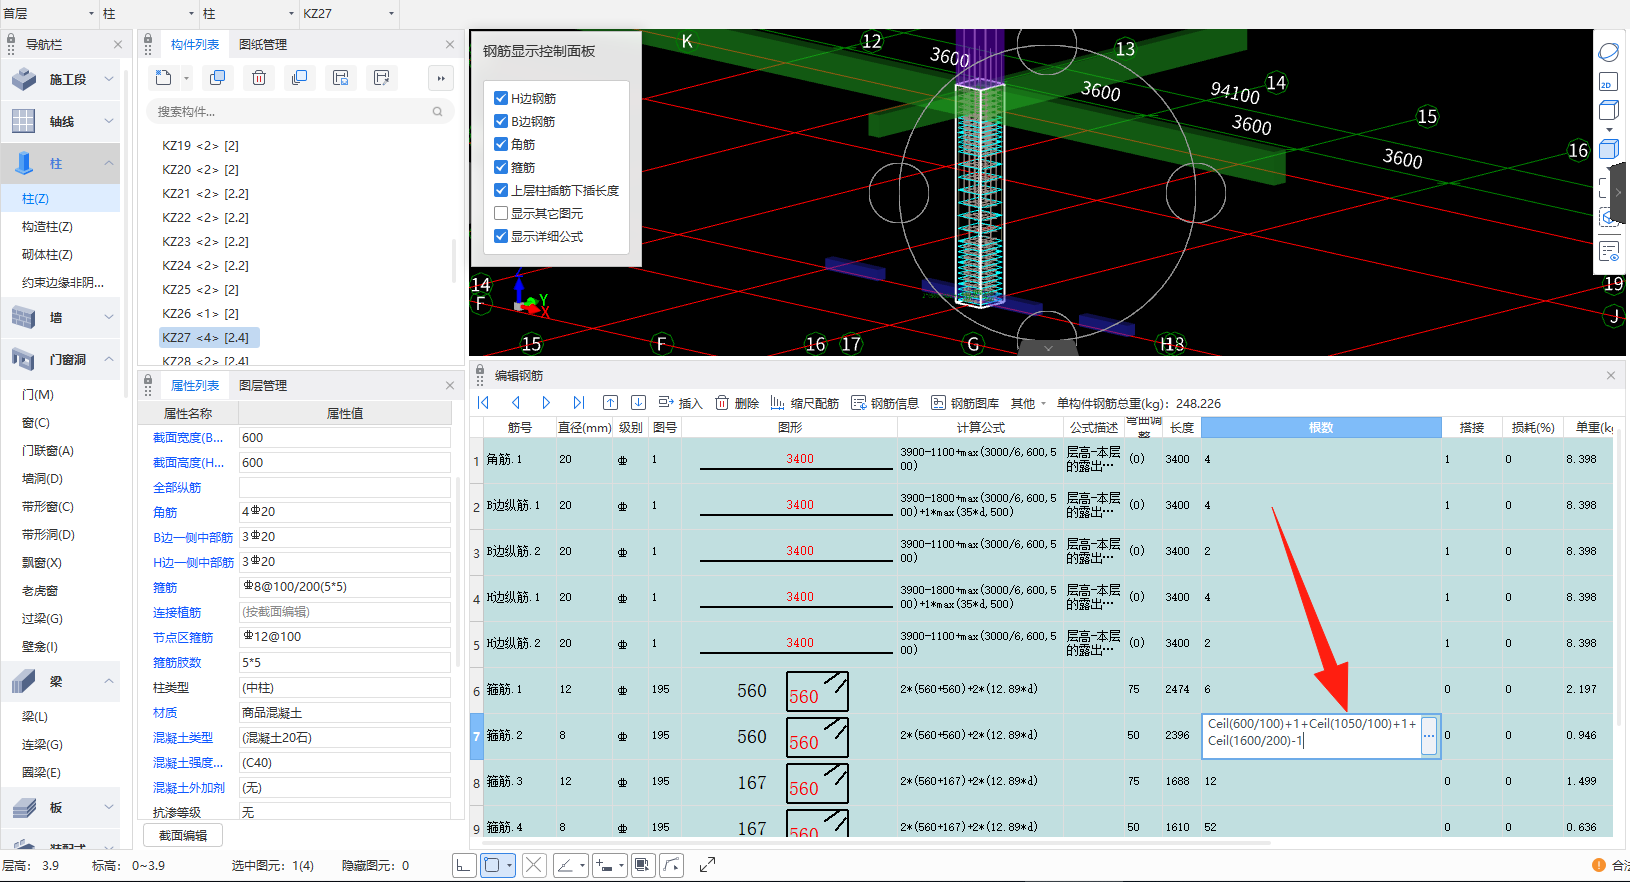The image size is (1630, 882).
Task: Go to previous rebar record
Action: click(x=516, y=402)
